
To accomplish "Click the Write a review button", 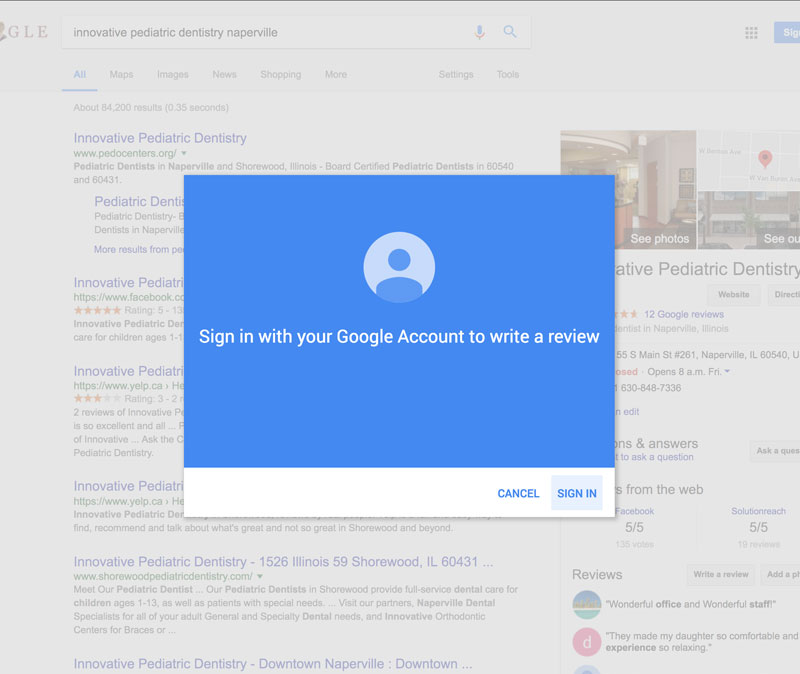I will [x=720, y=575].
